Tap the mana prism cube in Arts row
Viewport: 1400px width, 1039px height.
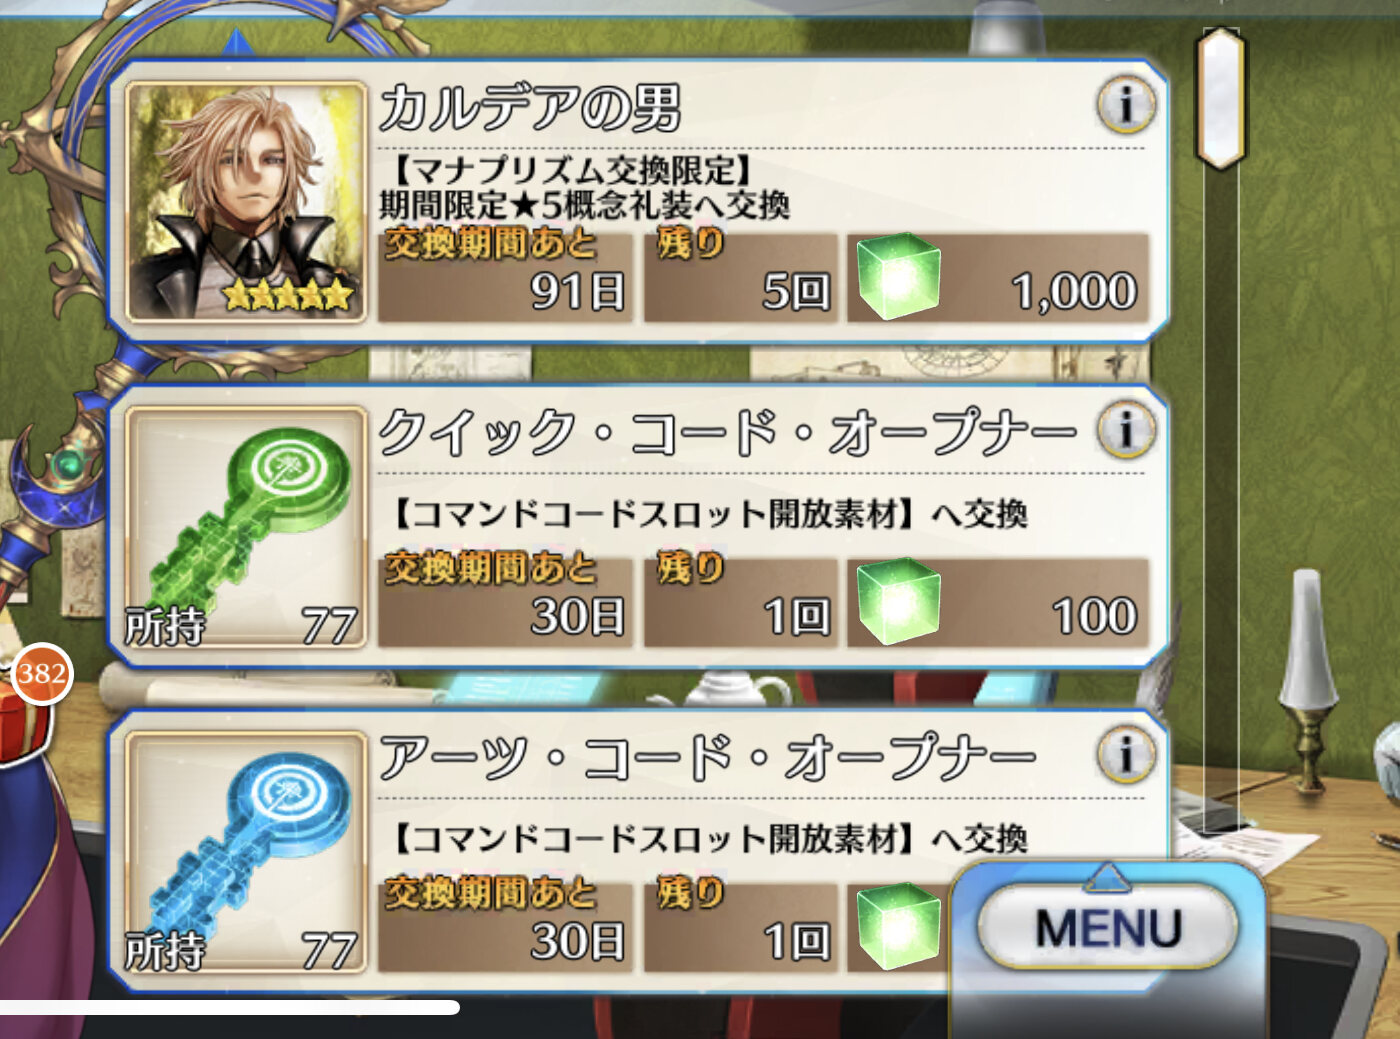(898, 926)
